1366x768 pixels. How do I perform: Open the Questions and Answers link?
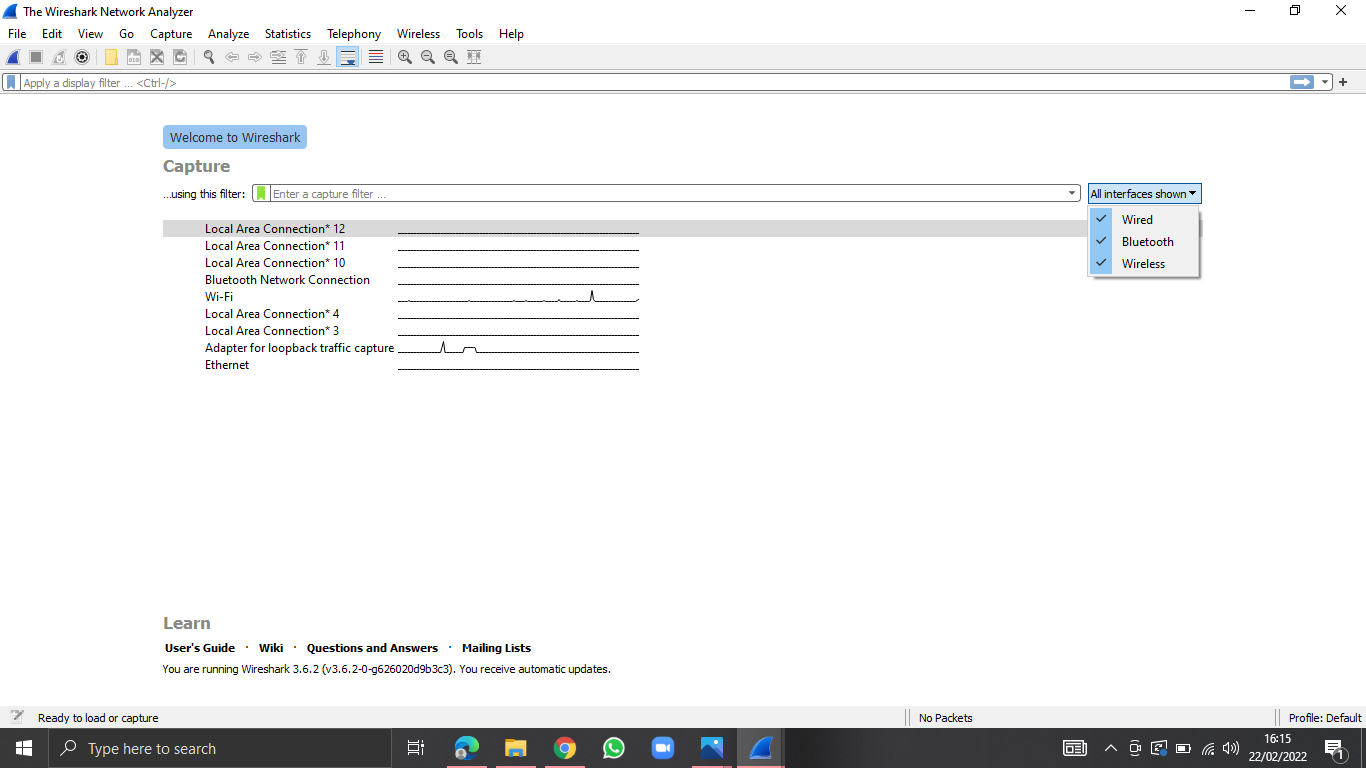click(372, 648)
